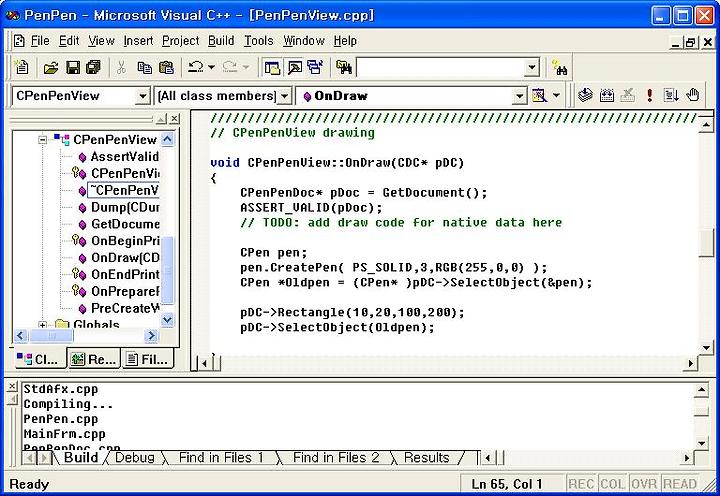This screenshot has width=720, height=496.
Task: Click the Cut scissors icon
Action: coord(121,68)
